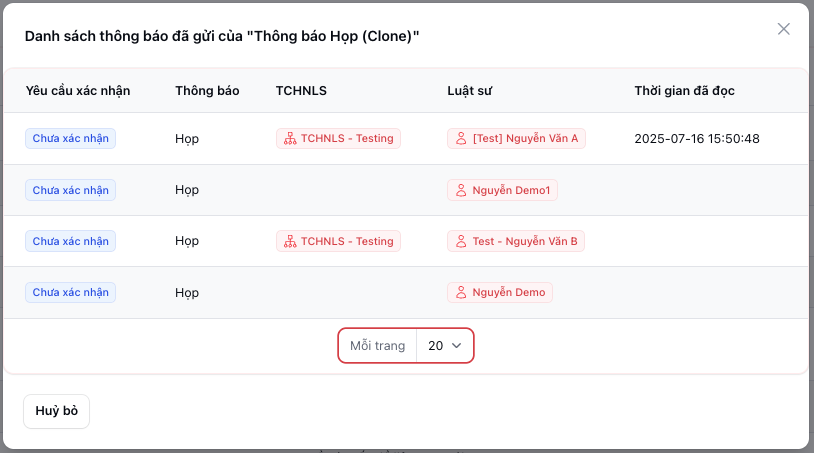Image resolution: width=814 pixels, height=453 pixels.
Task: Click person icon beside [Test] Nguyễn Văn A
Action: (461, 139)
